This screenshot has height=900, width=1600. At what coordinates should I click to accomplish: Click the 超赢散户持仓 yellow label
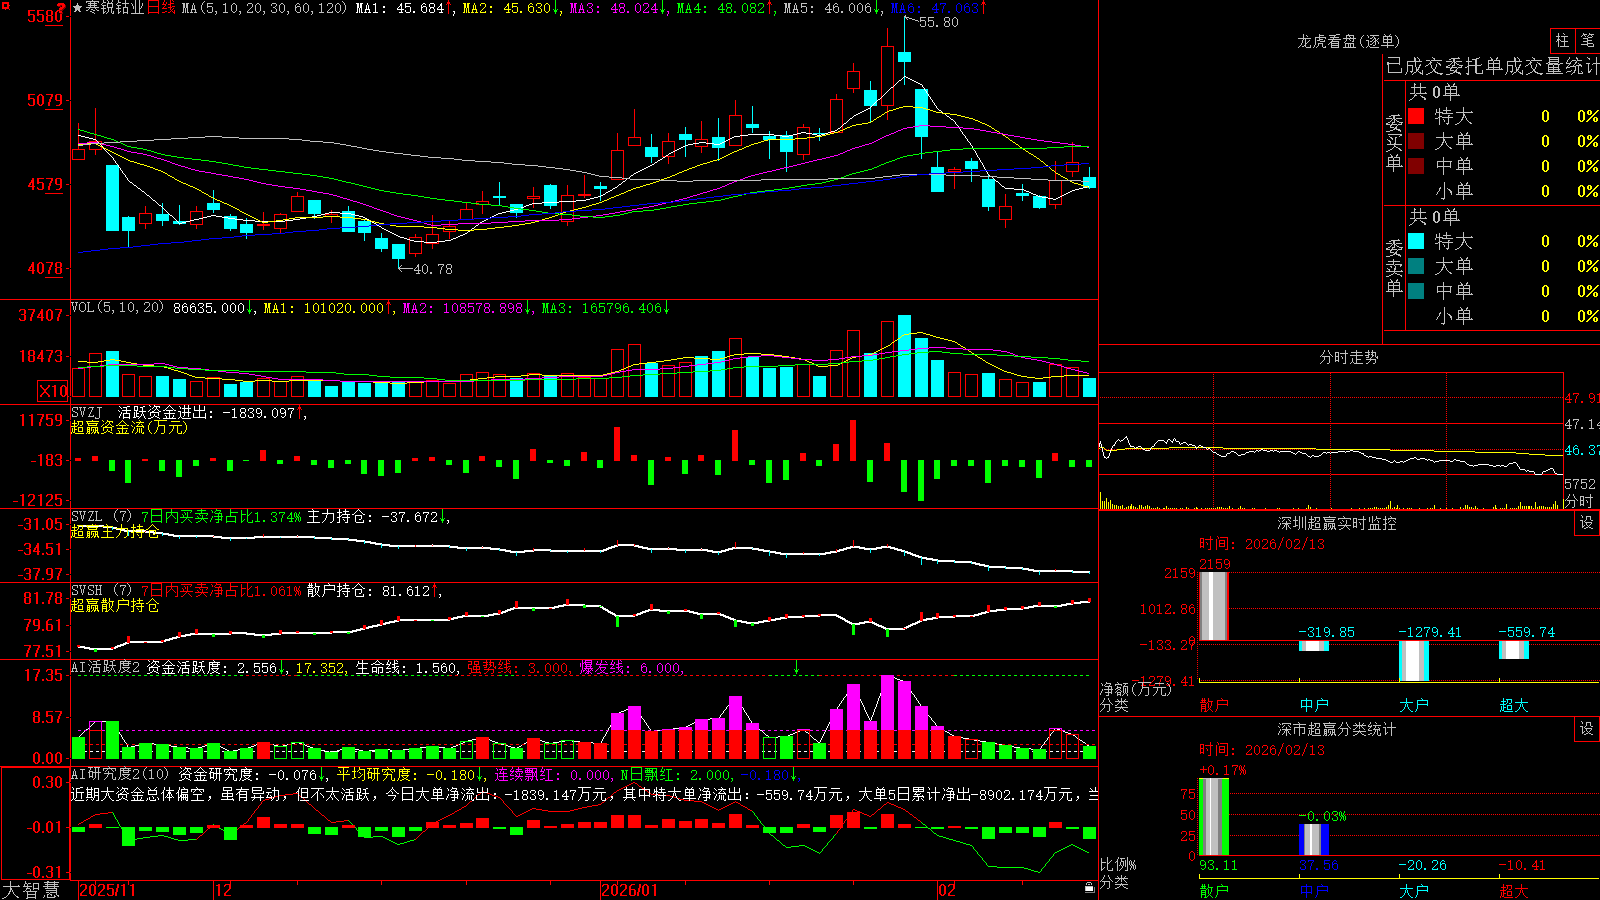tap(115, 605)
